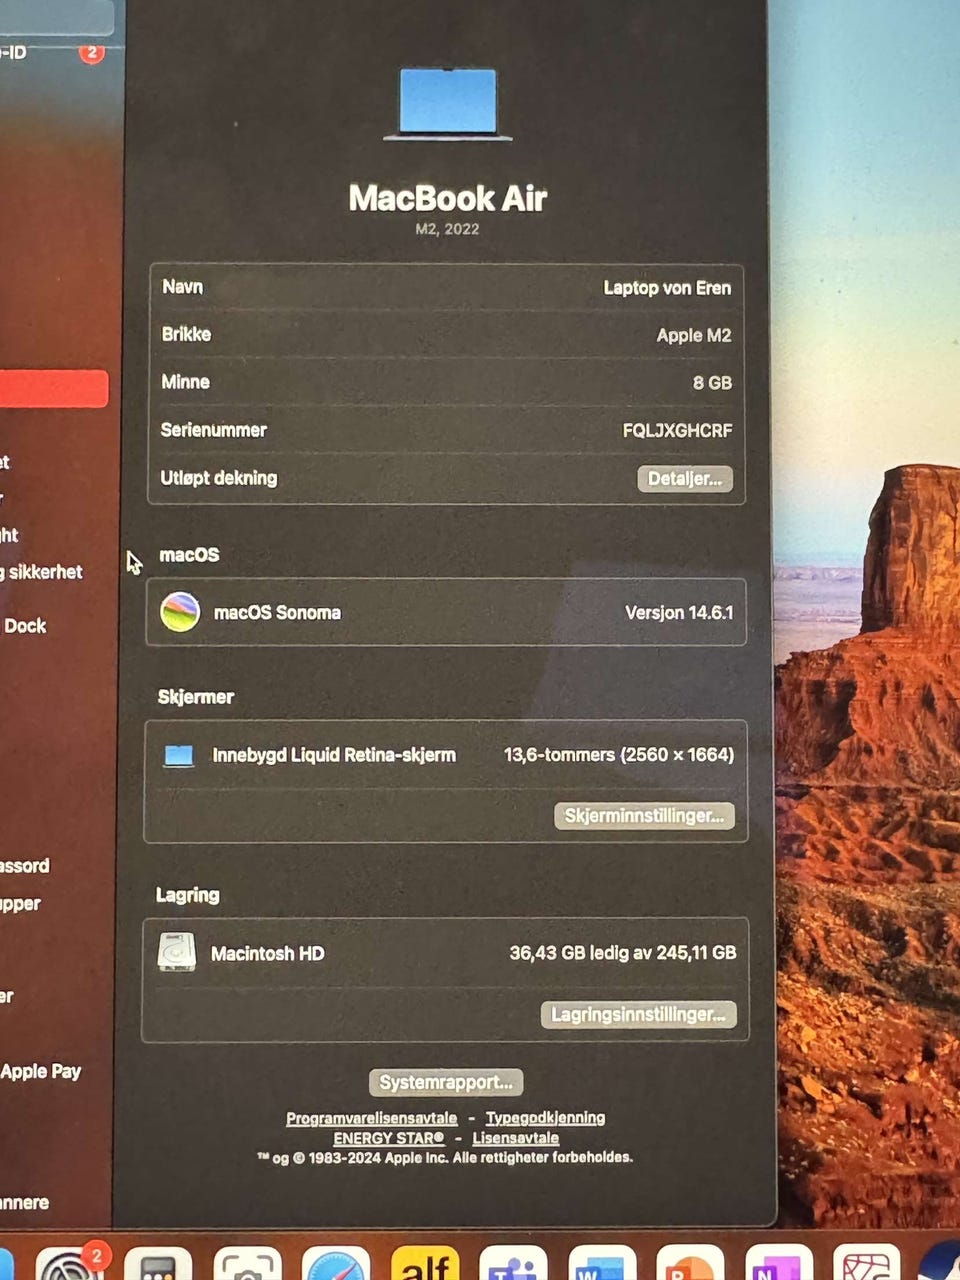This screenshot has height=1280, width=960.
Task: Open the alf app in Dock
Action: tap(425, 1264)
